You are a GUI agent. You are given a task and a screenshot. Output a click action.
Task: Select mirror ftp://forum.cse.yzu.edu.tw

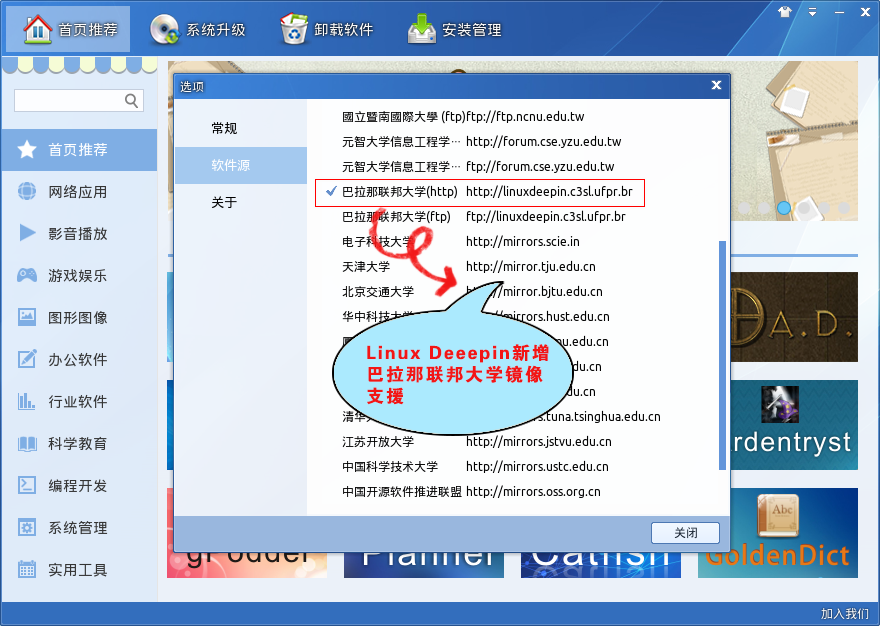point(480,167)
